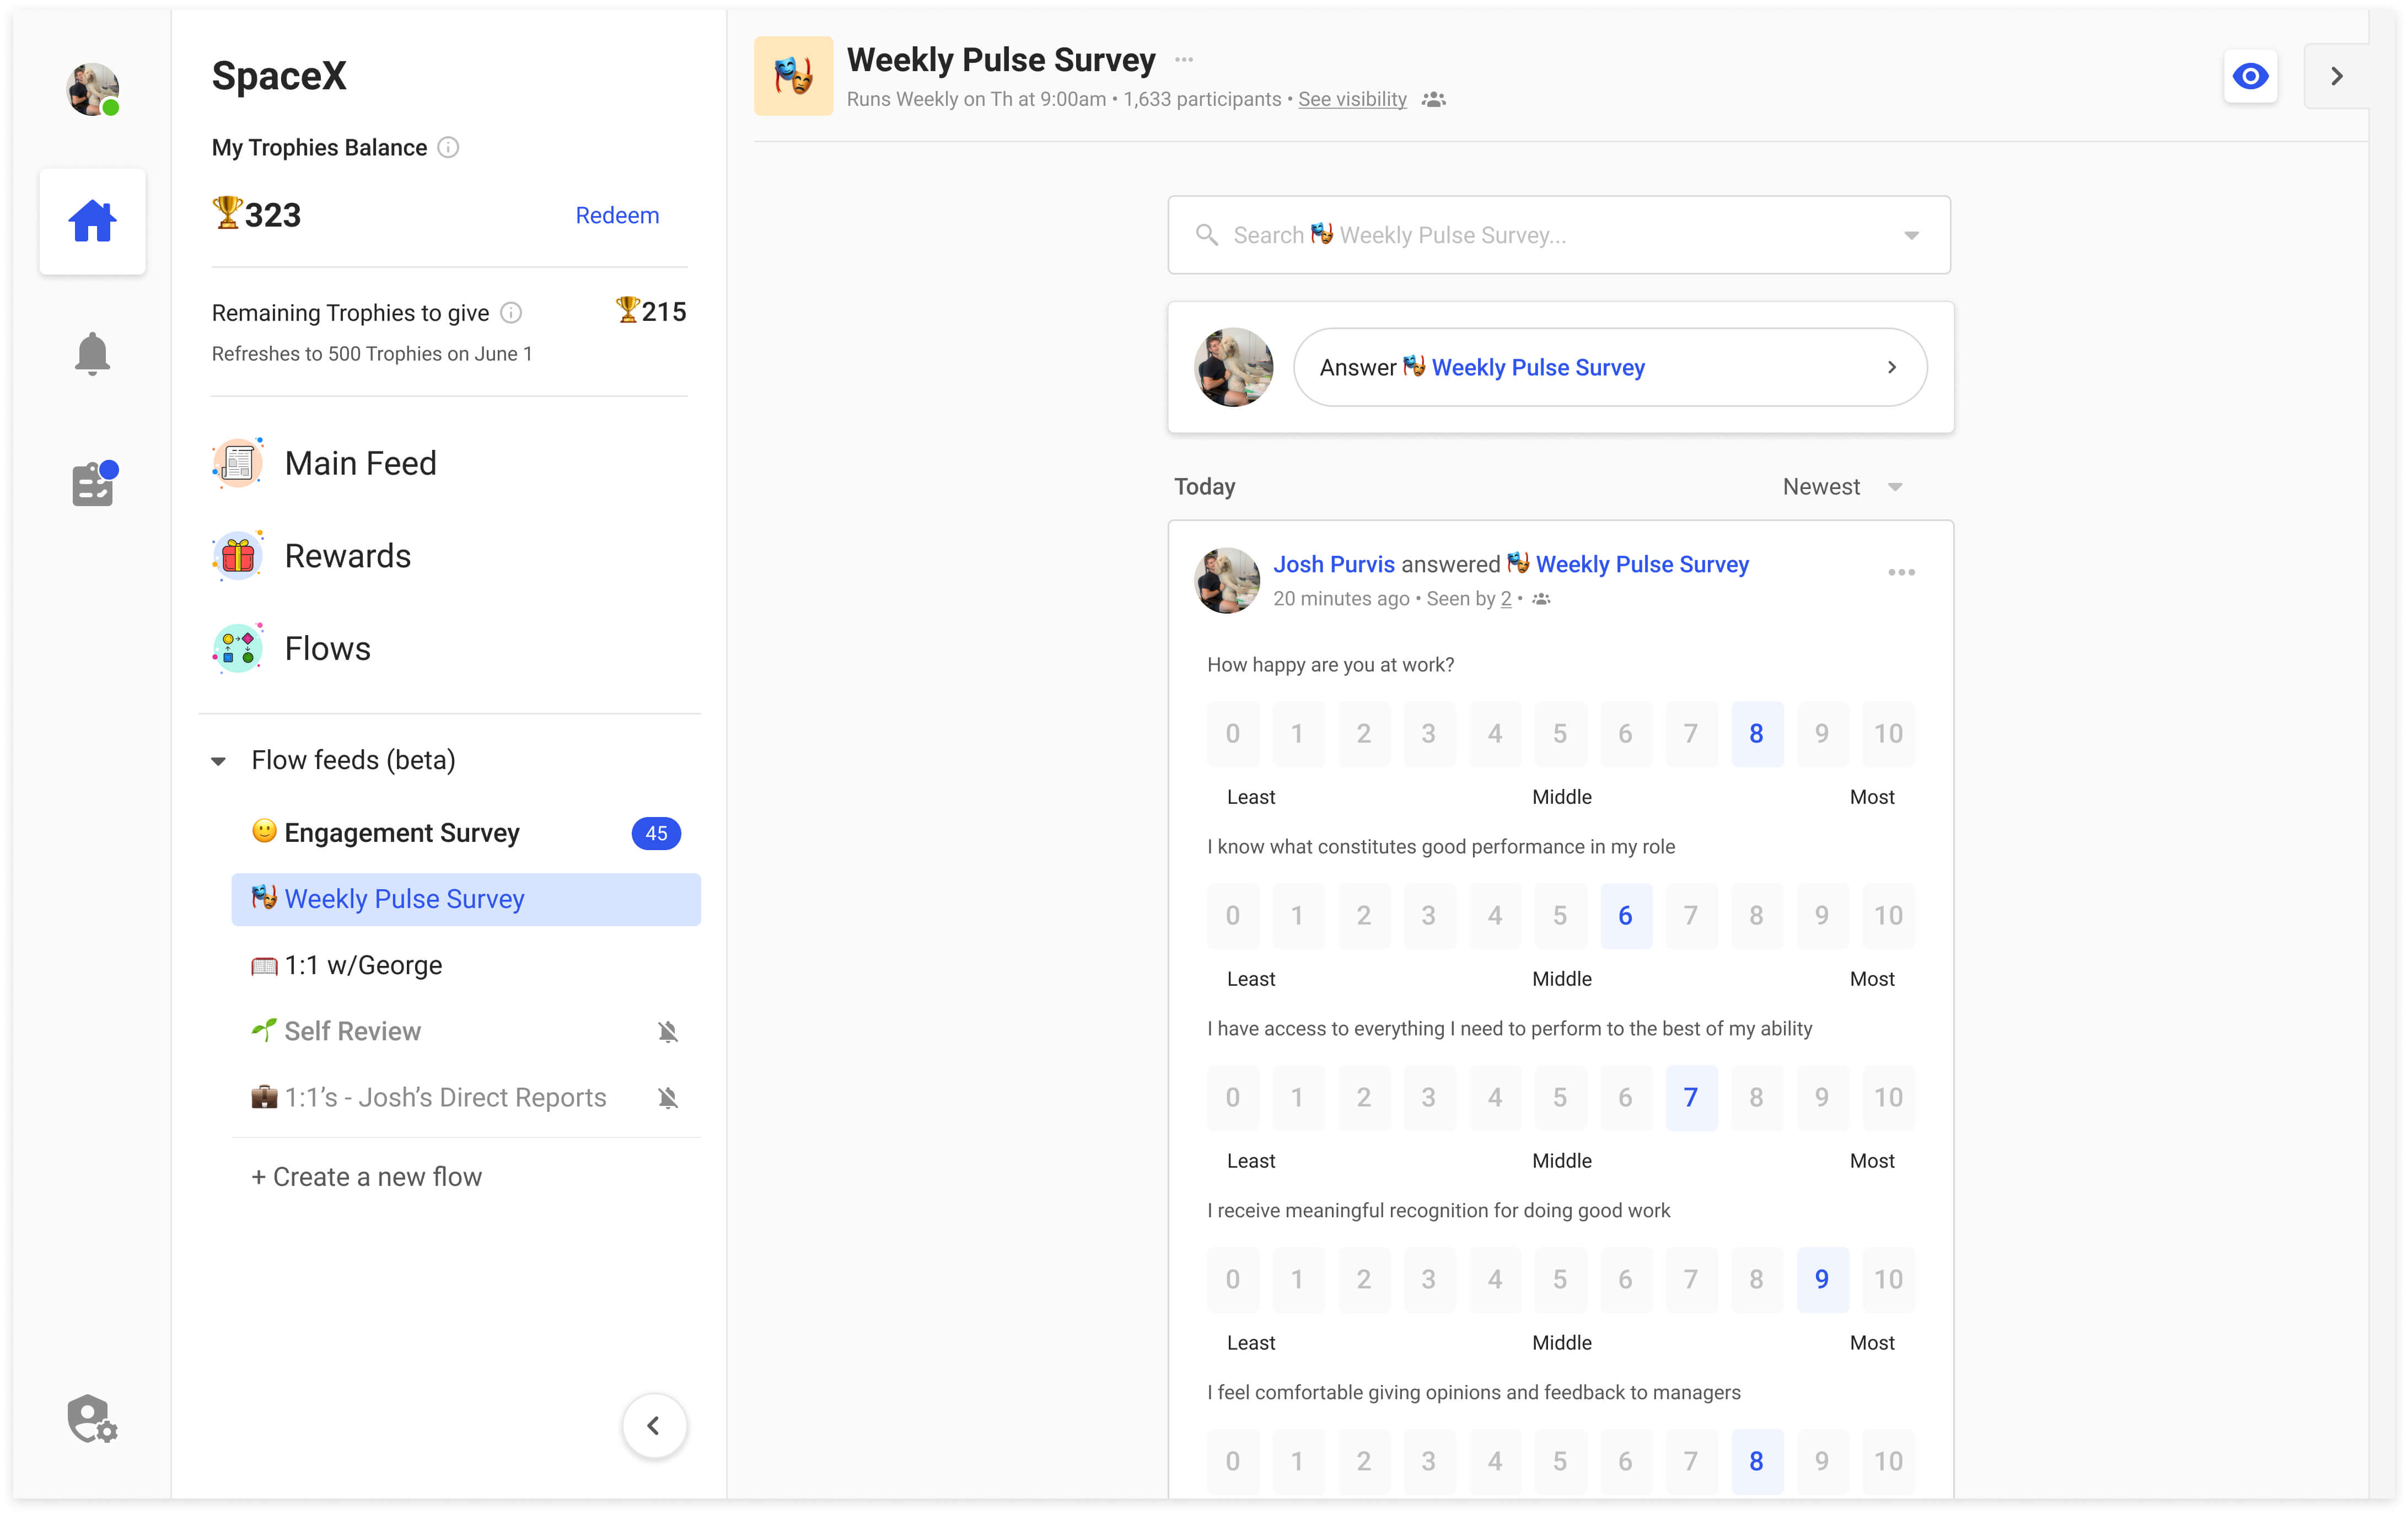Unmute notifications for Self Review

pos(668,1031)
